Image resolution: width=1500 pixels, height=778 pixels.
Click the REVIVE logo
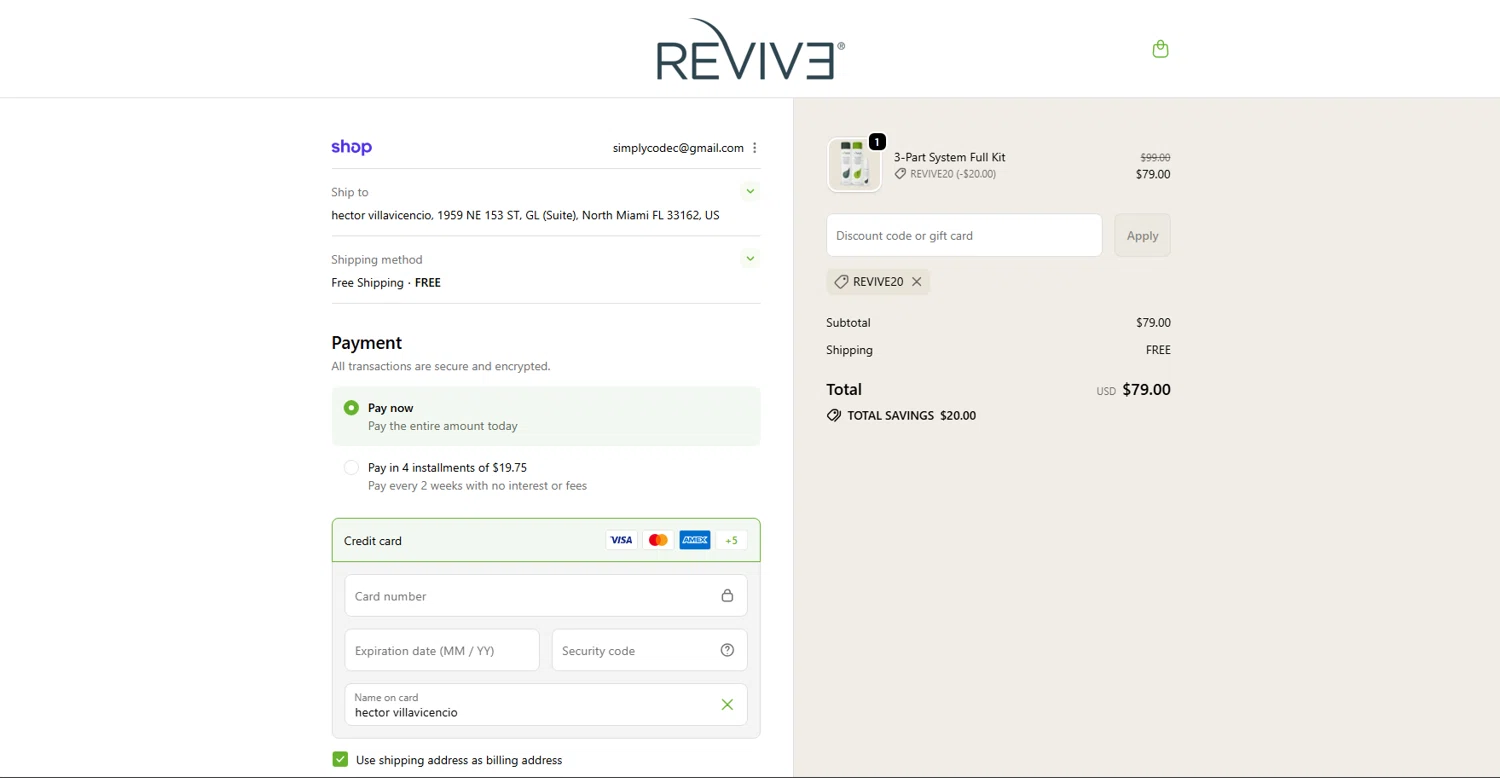[750, 49]
